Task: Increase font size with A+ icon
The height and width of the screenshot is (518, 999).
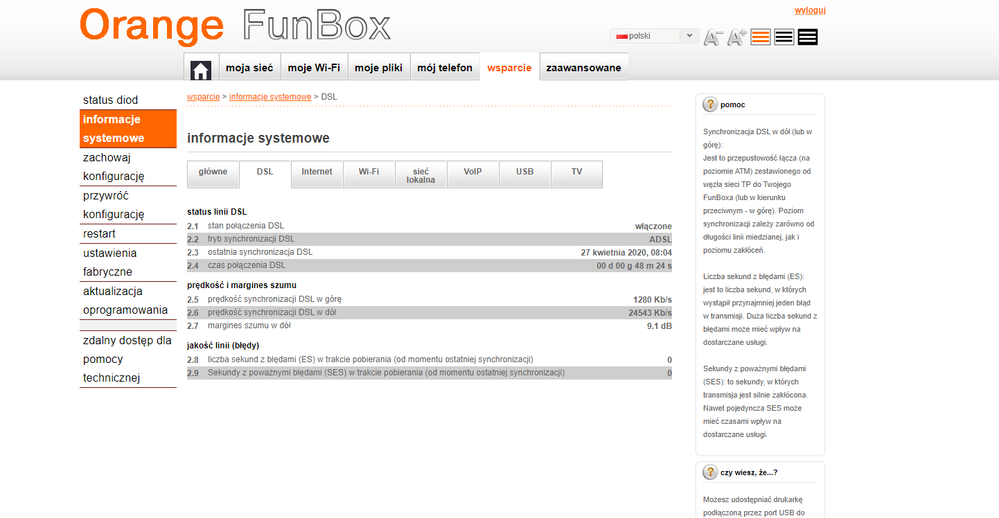Action: (737, 38)
